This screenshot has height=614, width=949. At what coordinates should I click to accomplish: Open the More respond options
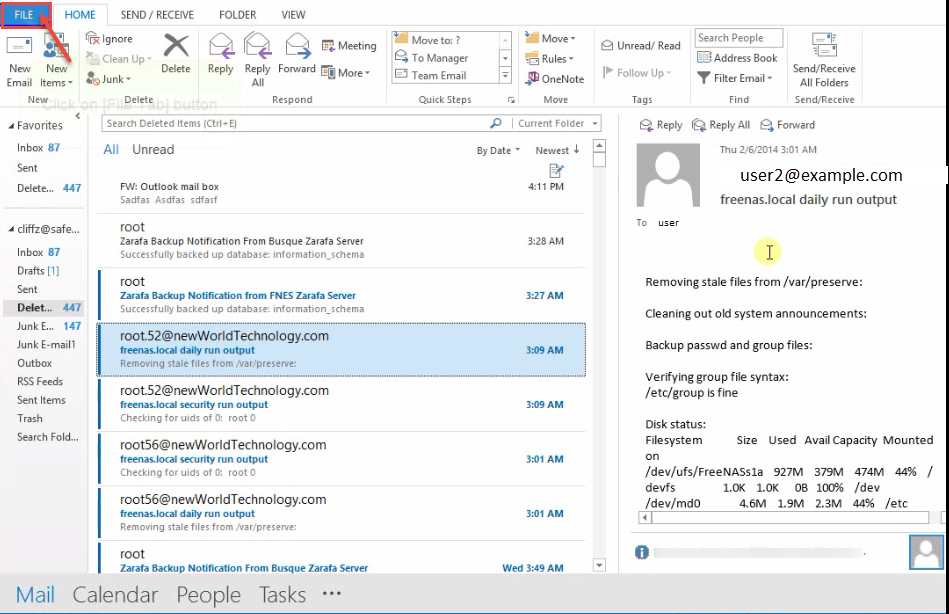(x=346, y=73)
